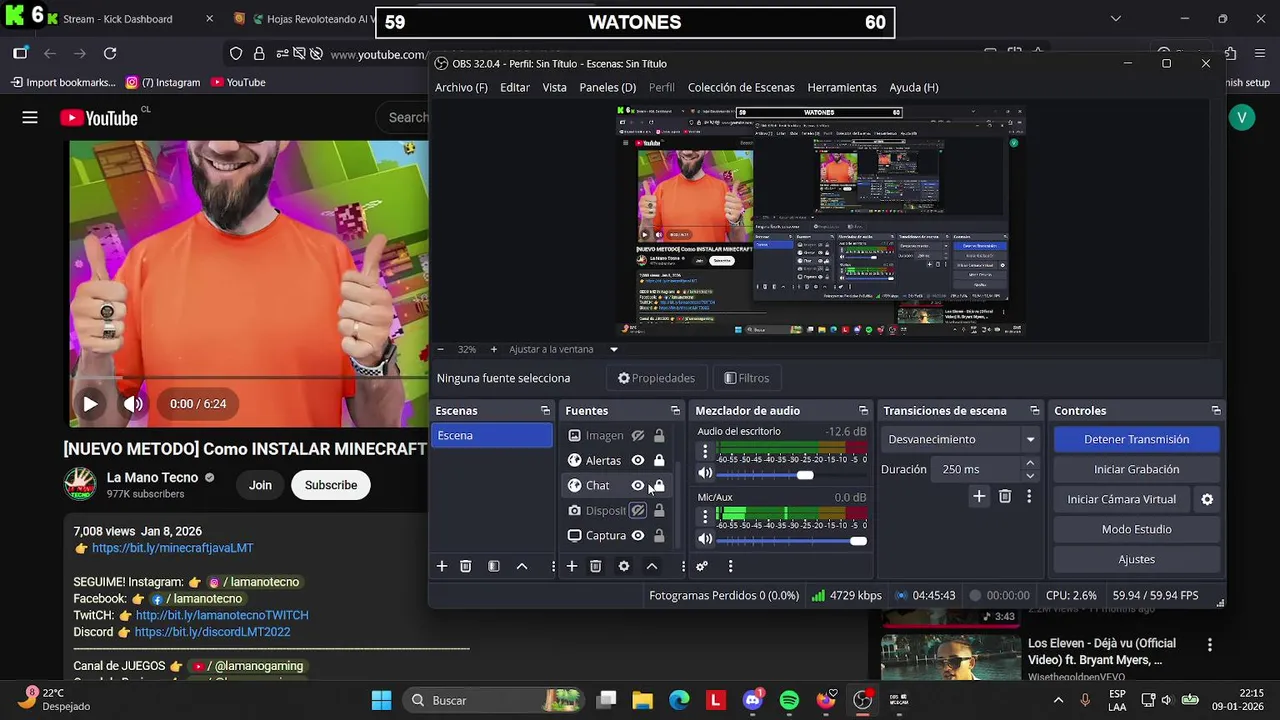Open preview scaling dropdown arrow

(x=614, y=349)
